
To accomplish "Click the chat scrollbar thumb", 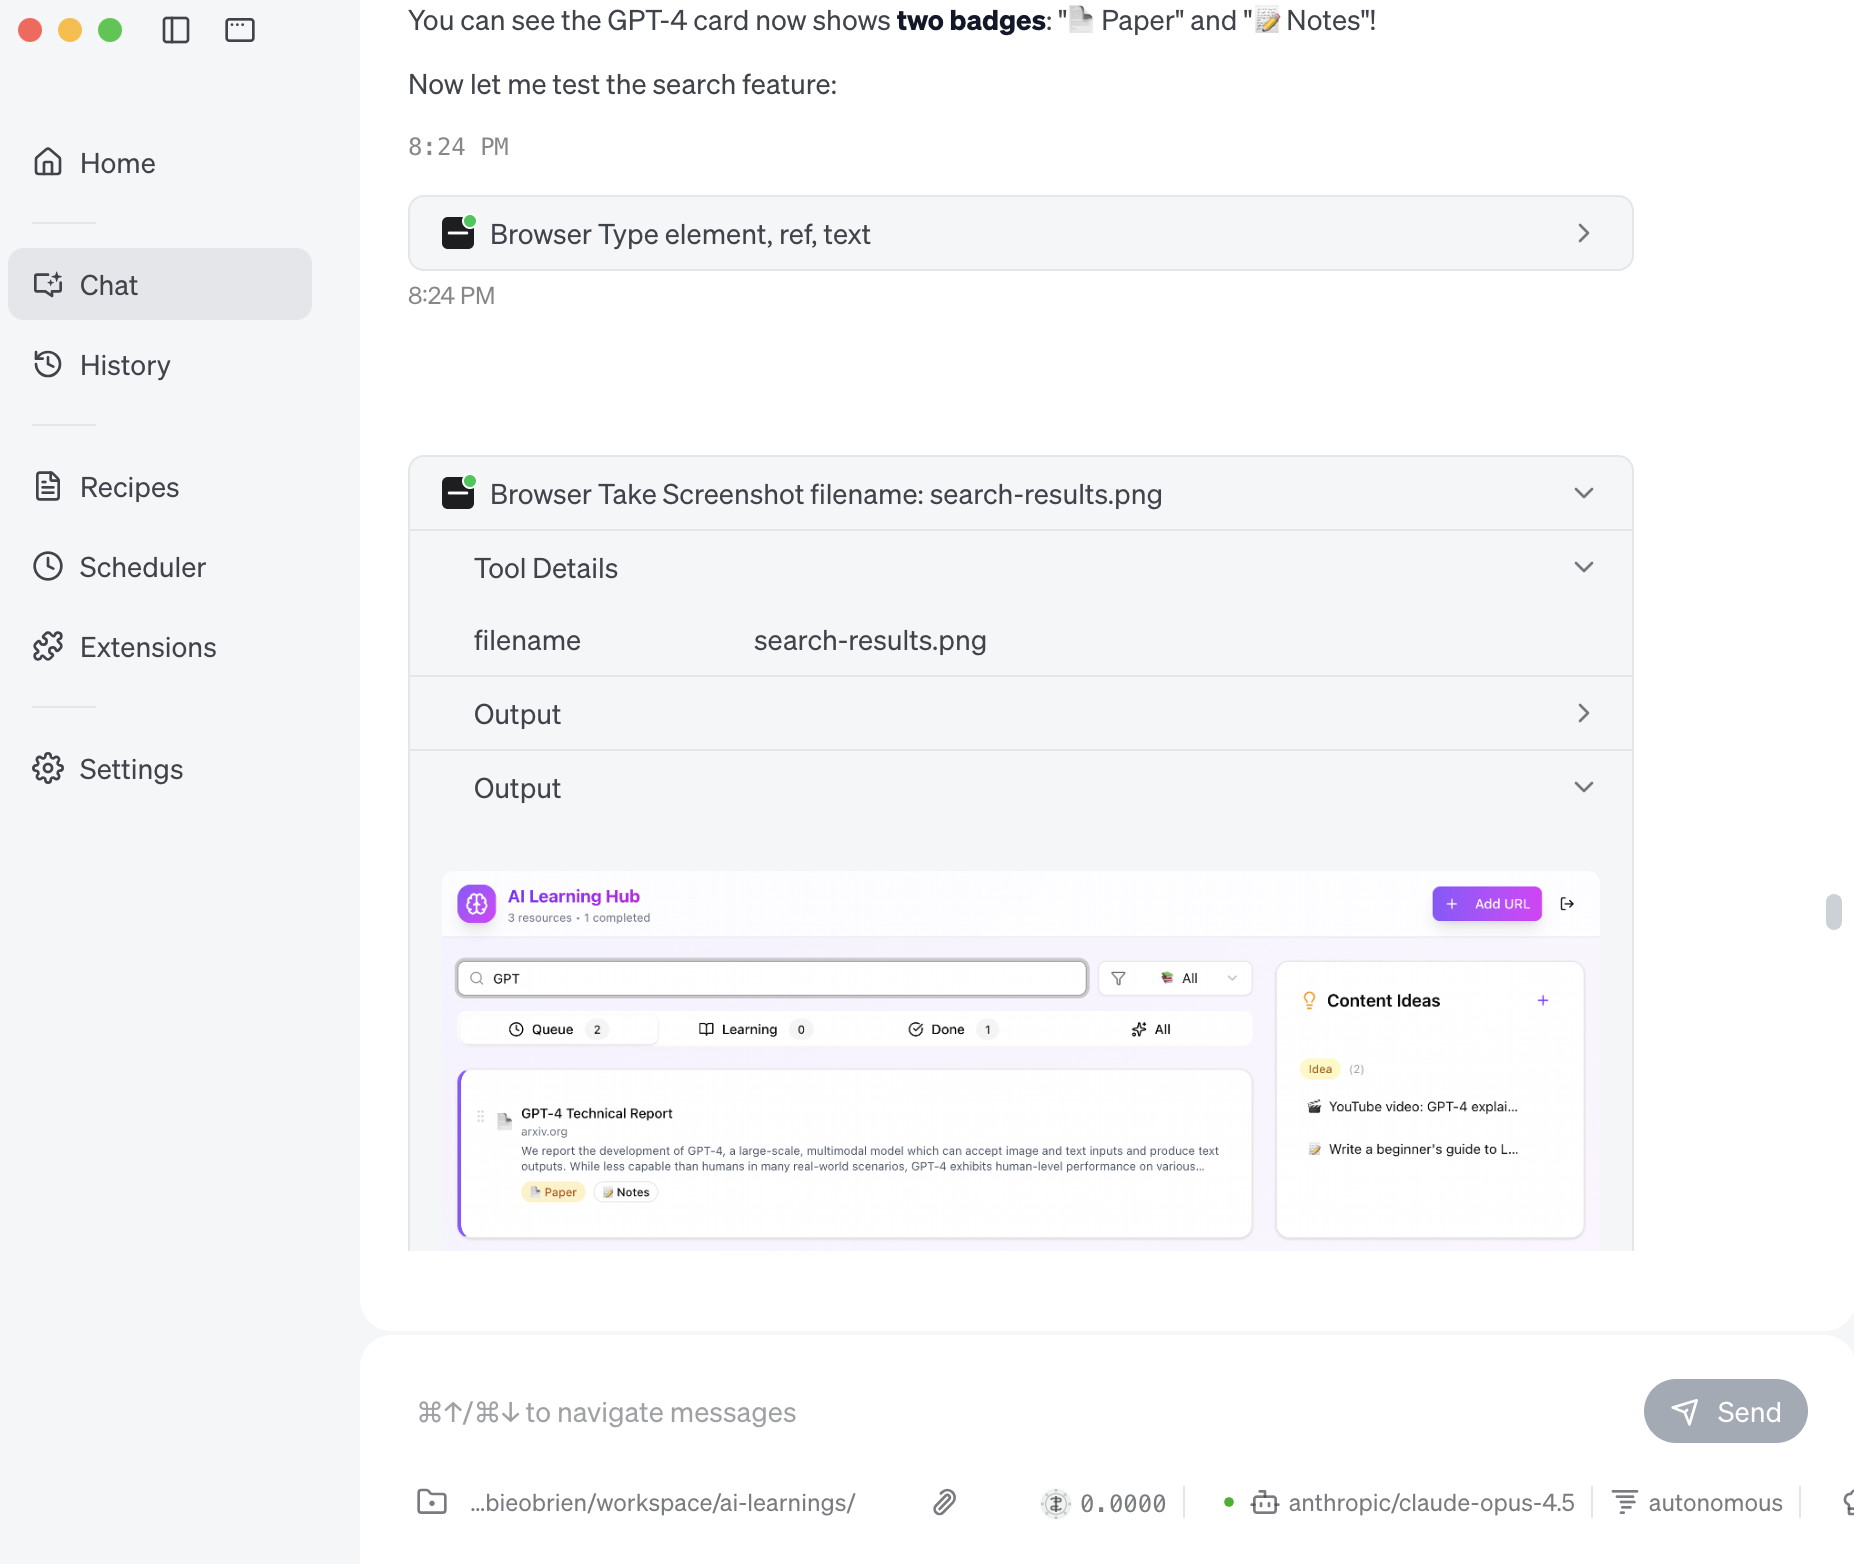I will coord(1833,911).
